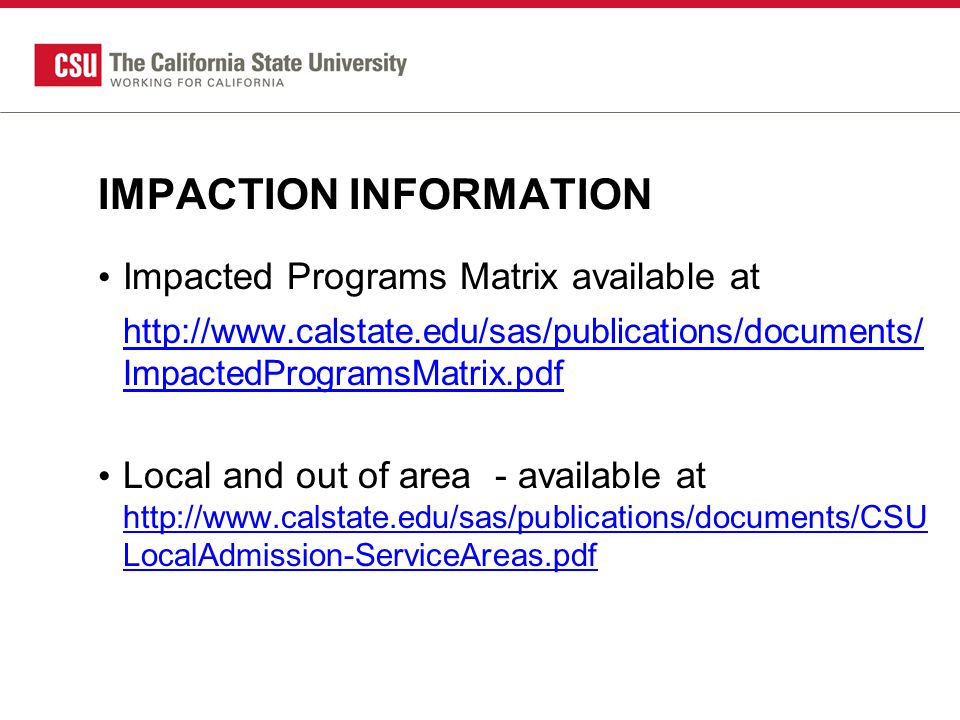
Task: Click the red CSU logo box
Action: (68, 65)
